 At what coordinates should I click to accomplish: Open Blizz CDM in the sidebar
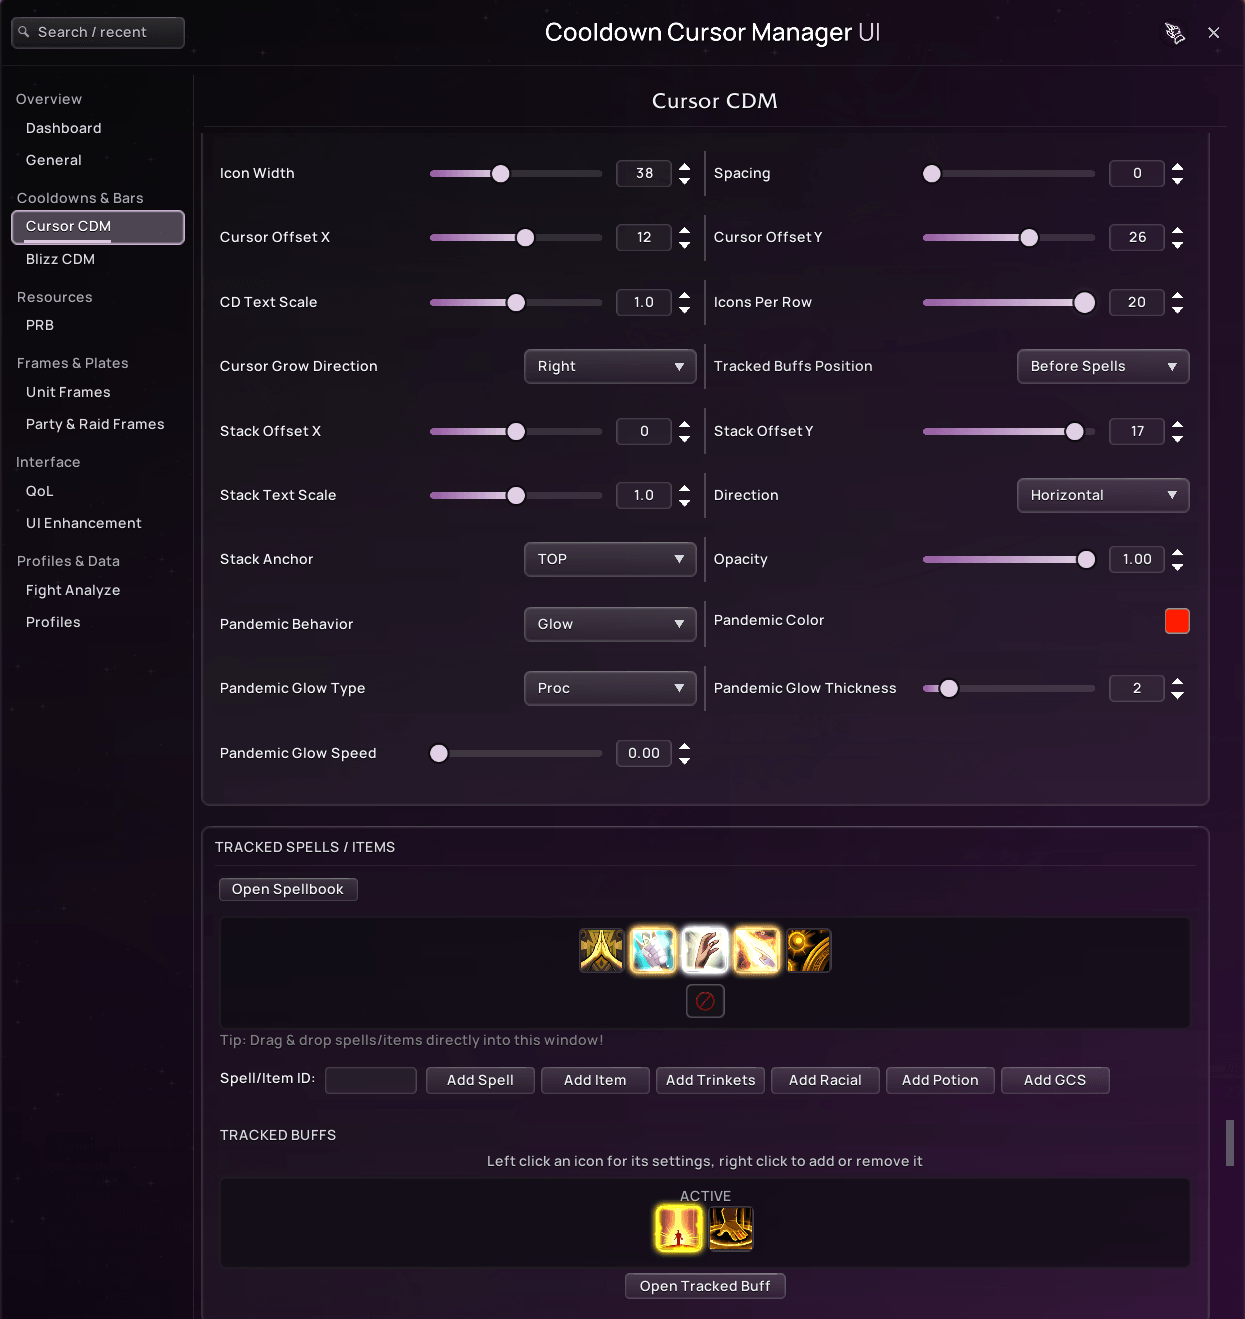(x=60, y=259)
